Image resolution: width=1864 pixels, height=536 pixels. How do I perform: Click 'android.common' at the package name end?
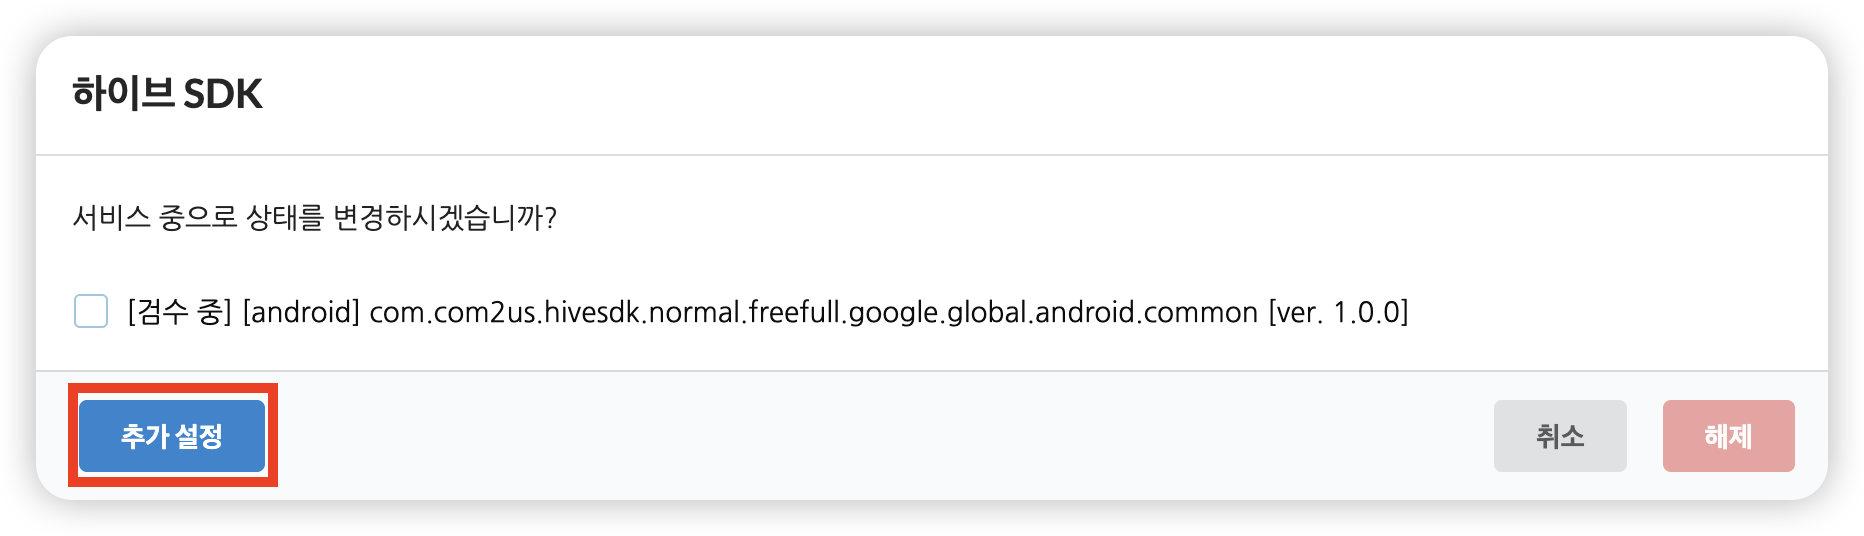click(x=1146, y=312)
